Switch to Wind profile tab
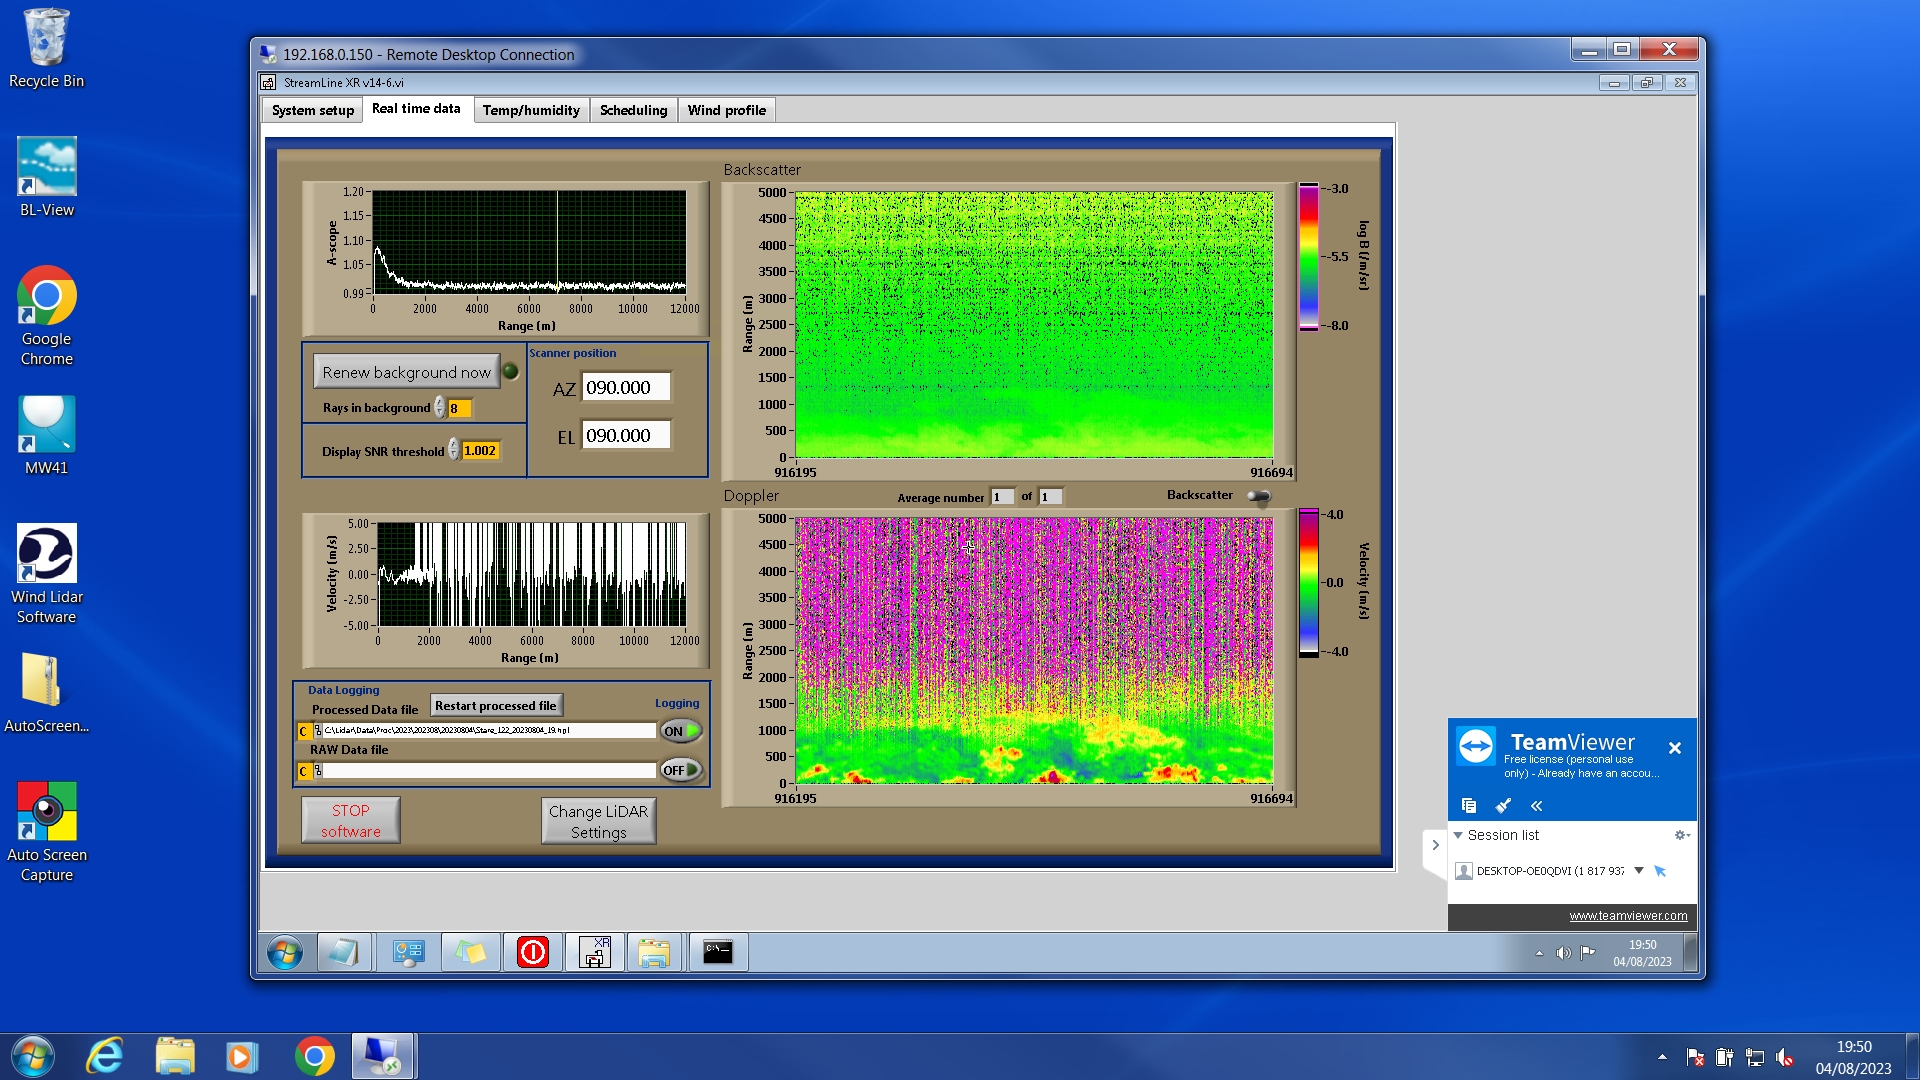 726,110
